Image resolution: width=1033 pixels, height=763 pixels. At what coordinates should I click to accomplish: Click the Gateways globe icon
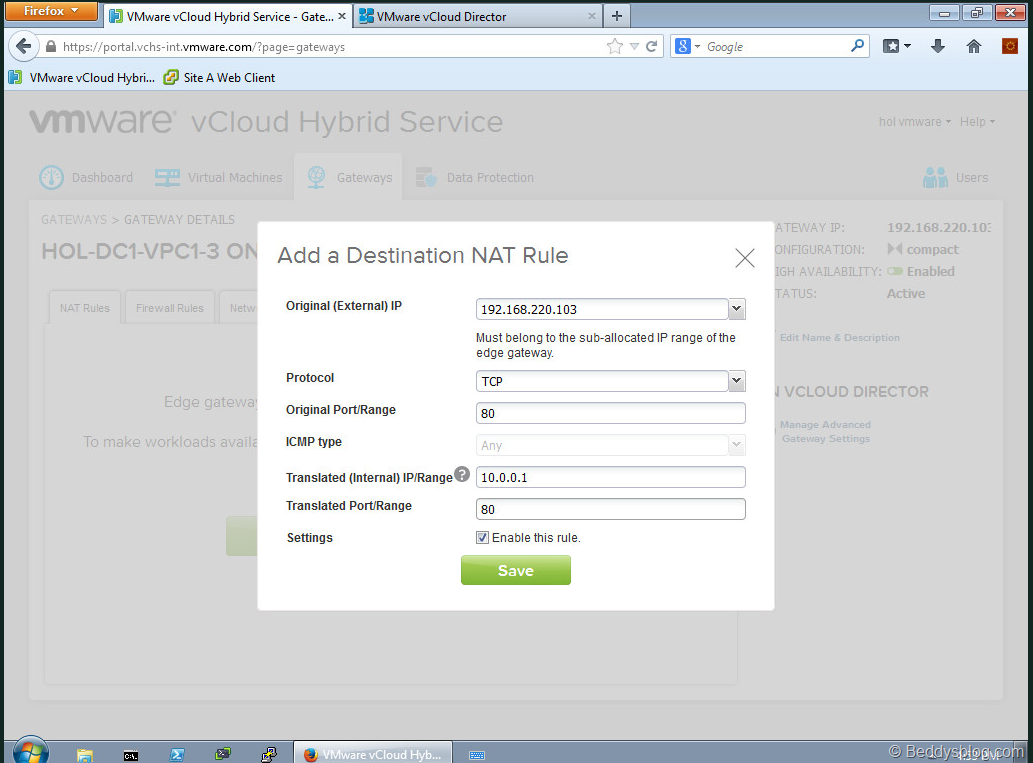pos(316,177)
